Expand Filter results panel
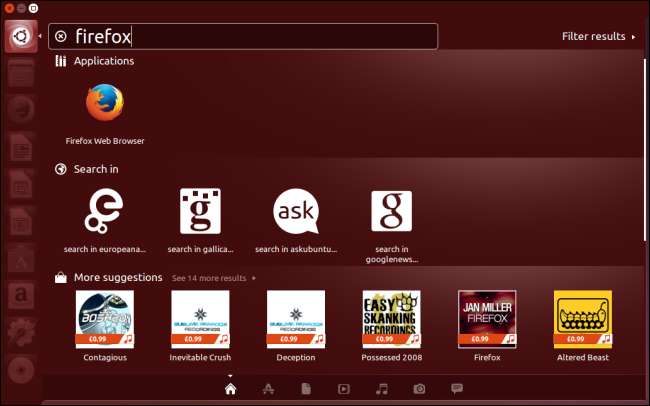Image resolution: width=650 pixels, height=406 pixels. tap(599, 36)
